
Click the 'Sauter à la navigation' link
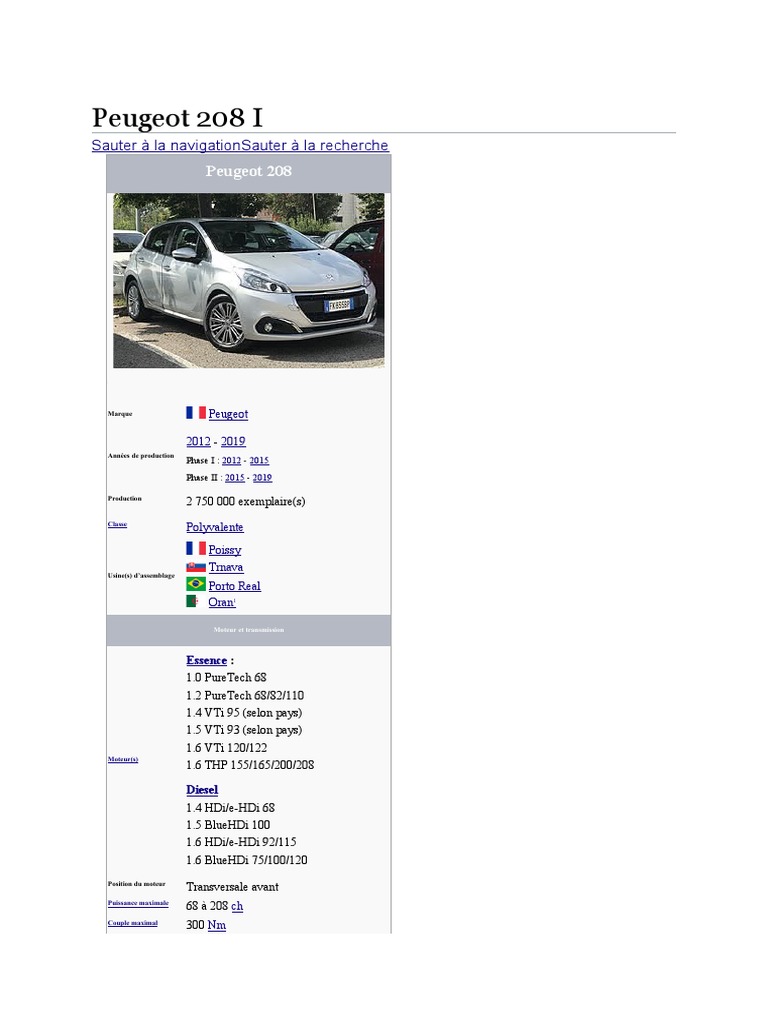pyautogui.click(x=167, y=145)
